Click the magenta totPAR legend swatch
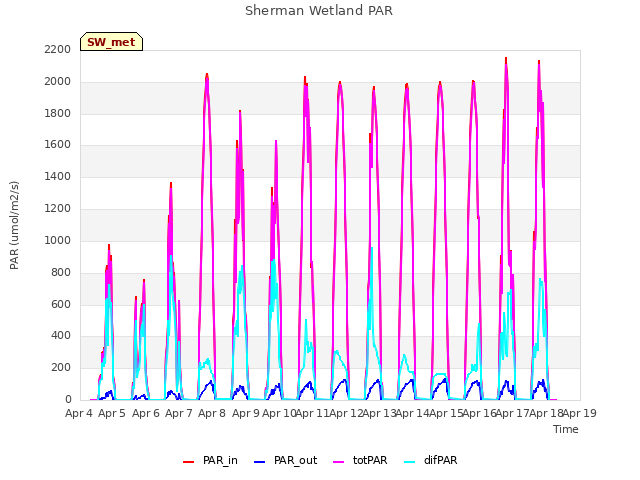Viewport: 640px width, 480px height. [338, 462]
